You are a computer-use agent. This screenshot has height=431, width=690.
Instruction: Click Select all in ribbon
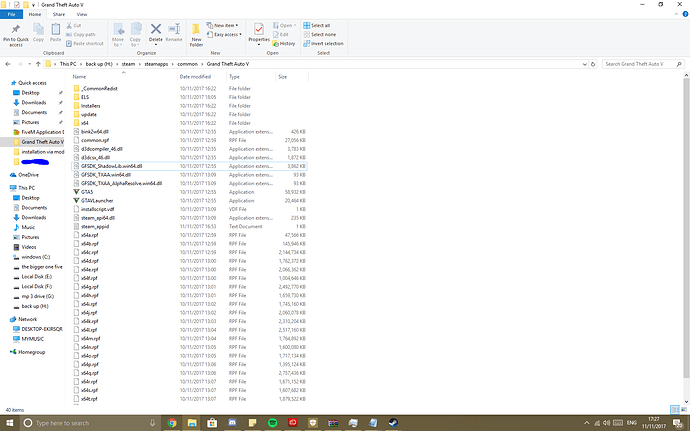pos(316,26)
